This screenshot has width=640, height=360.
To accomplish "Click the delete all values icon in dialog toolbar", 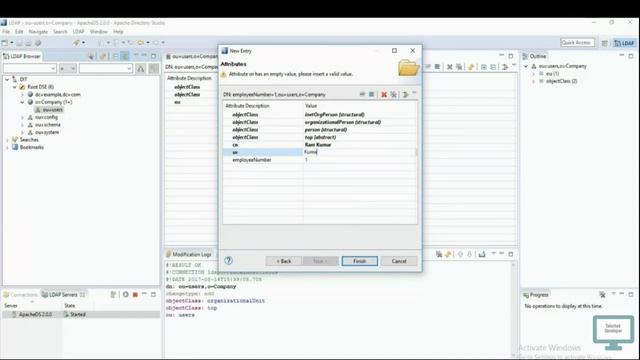I will (x=393, y=94).
